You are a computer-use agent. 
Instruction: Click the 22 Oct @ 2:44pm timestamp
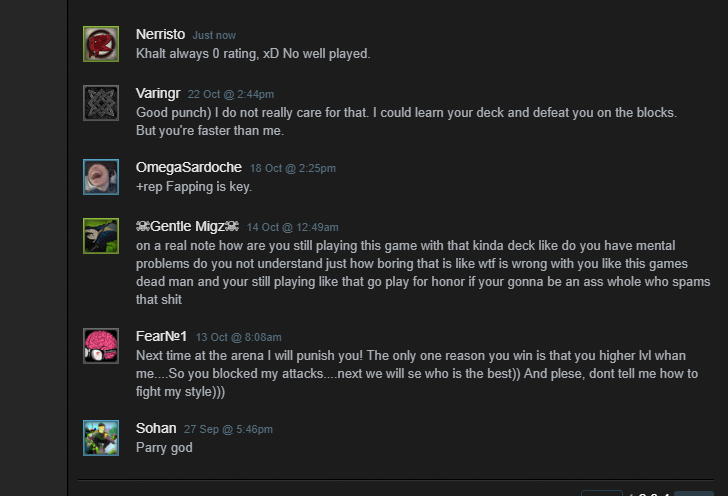[x=231, y=94]
